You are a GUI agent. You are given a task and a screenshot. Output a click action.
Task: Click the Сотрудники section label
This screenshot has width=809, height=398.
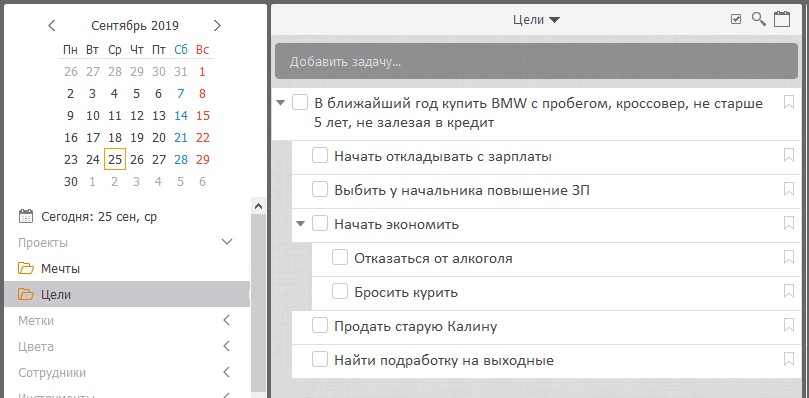[x=52, y=373]
